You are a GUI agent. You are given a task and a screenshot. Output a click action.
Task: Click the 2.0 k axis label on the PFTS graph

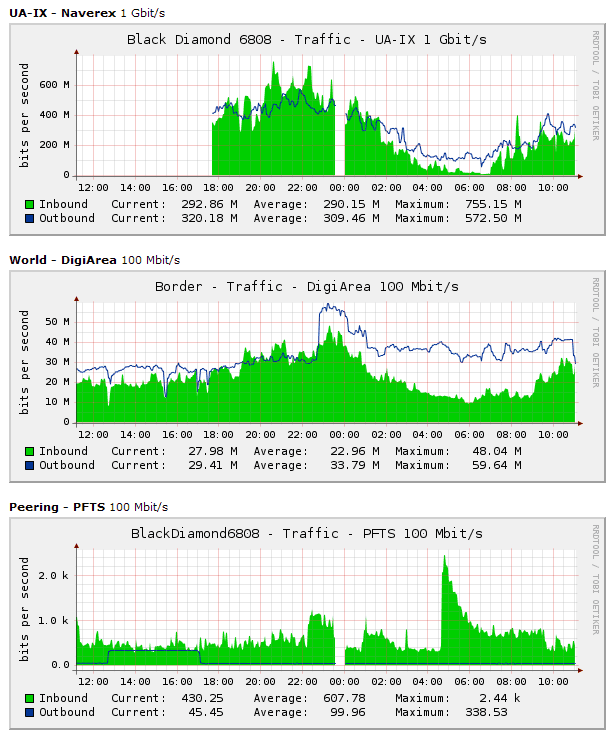click(54, 576)
